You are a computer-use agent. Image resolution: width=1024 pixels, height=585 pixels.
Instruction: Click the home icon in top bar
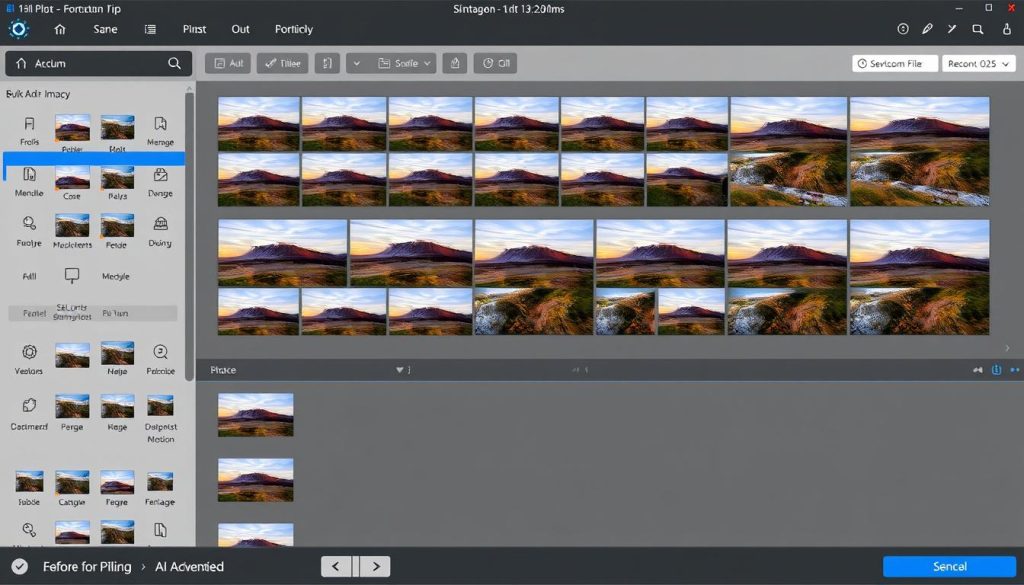click(60, 29)
